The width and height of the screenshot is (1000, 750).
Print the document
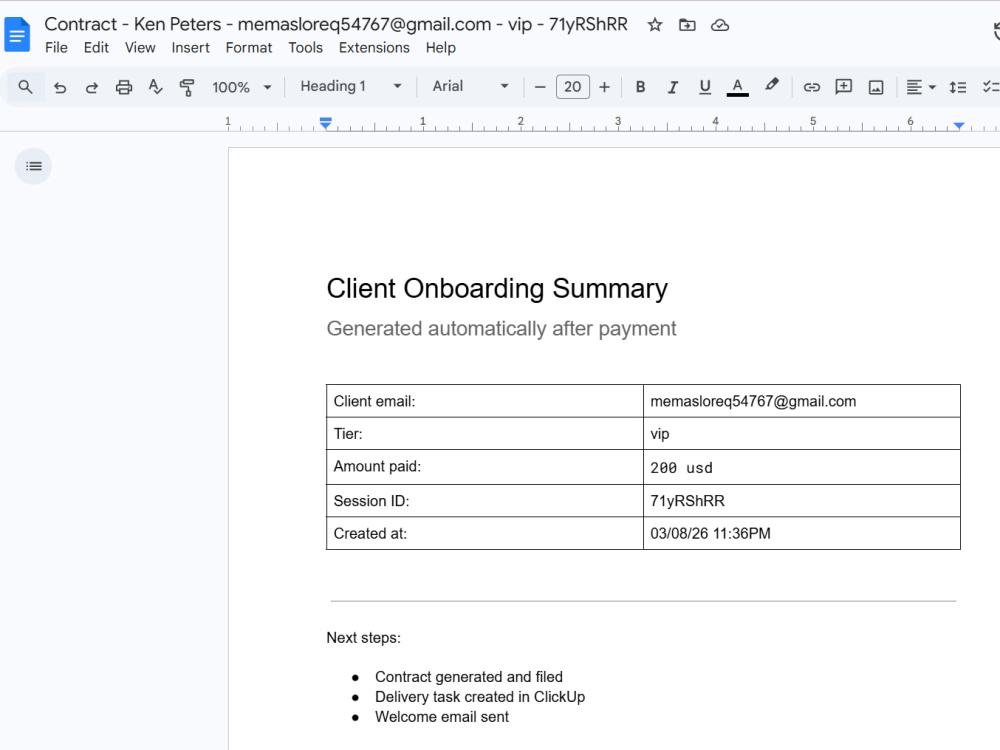click(124, 87)
